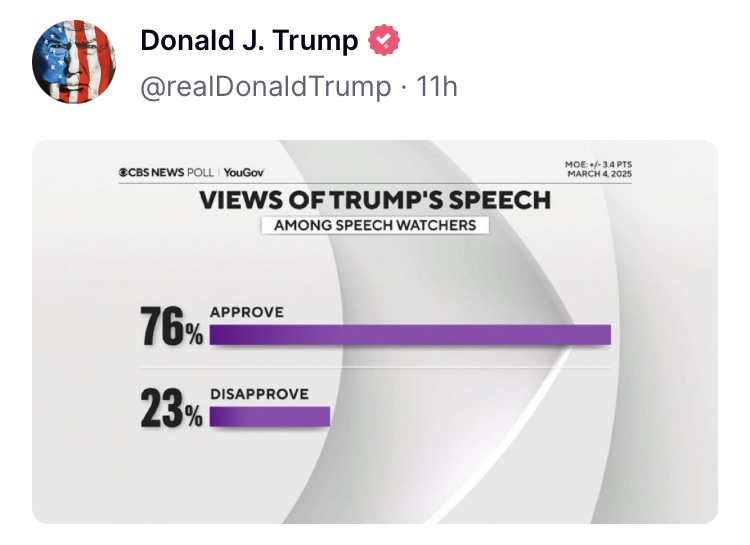Click the purple 76% Approve bar
The height and width of the screenshot is (545, 750).
coord(410,335)
